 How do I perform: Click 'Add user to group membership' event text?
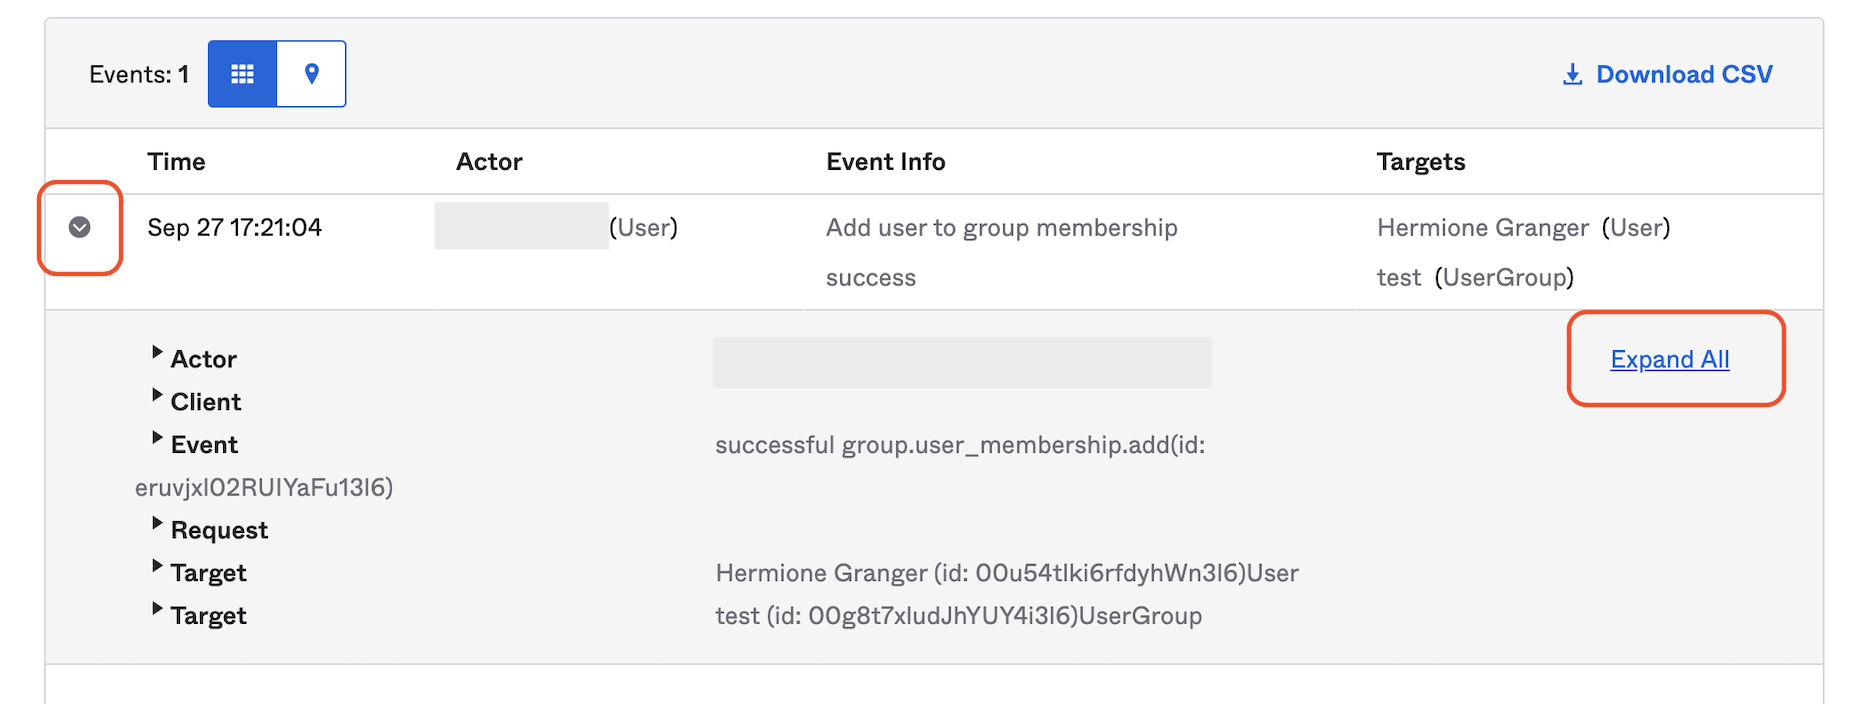1001,228
